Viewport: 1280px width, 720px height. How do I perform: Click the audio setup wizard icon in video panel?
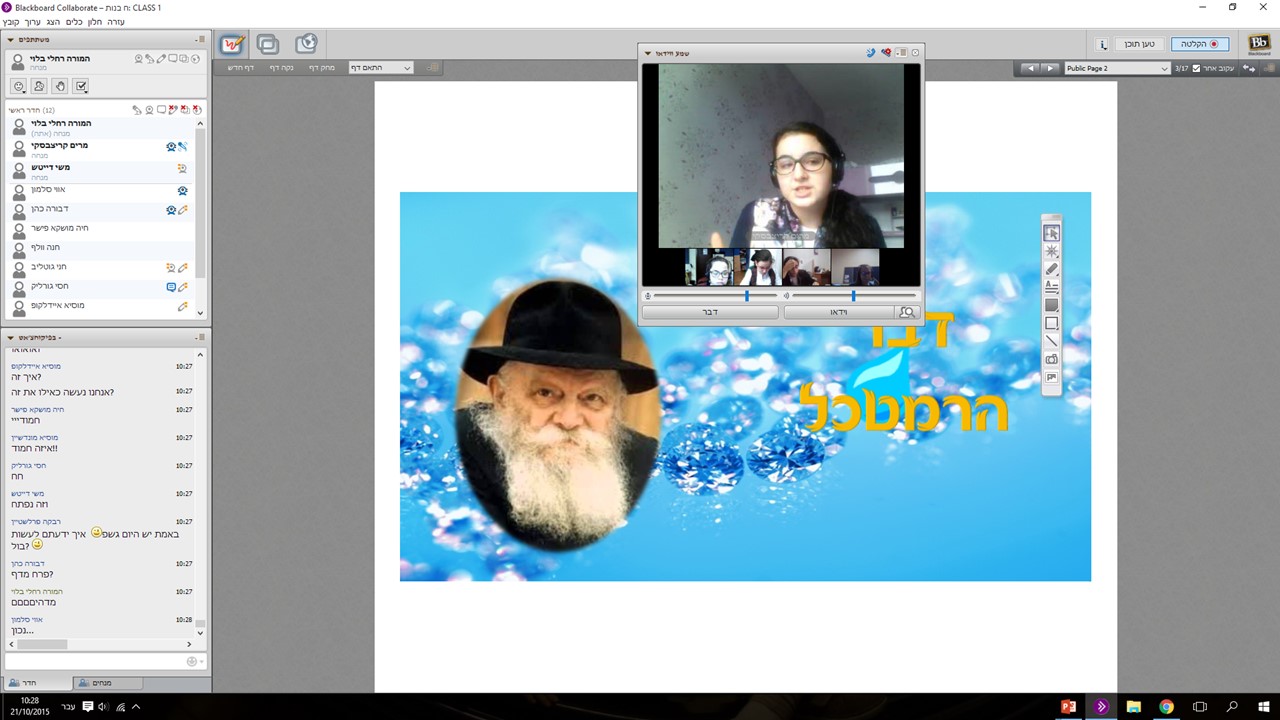[886, 52]
